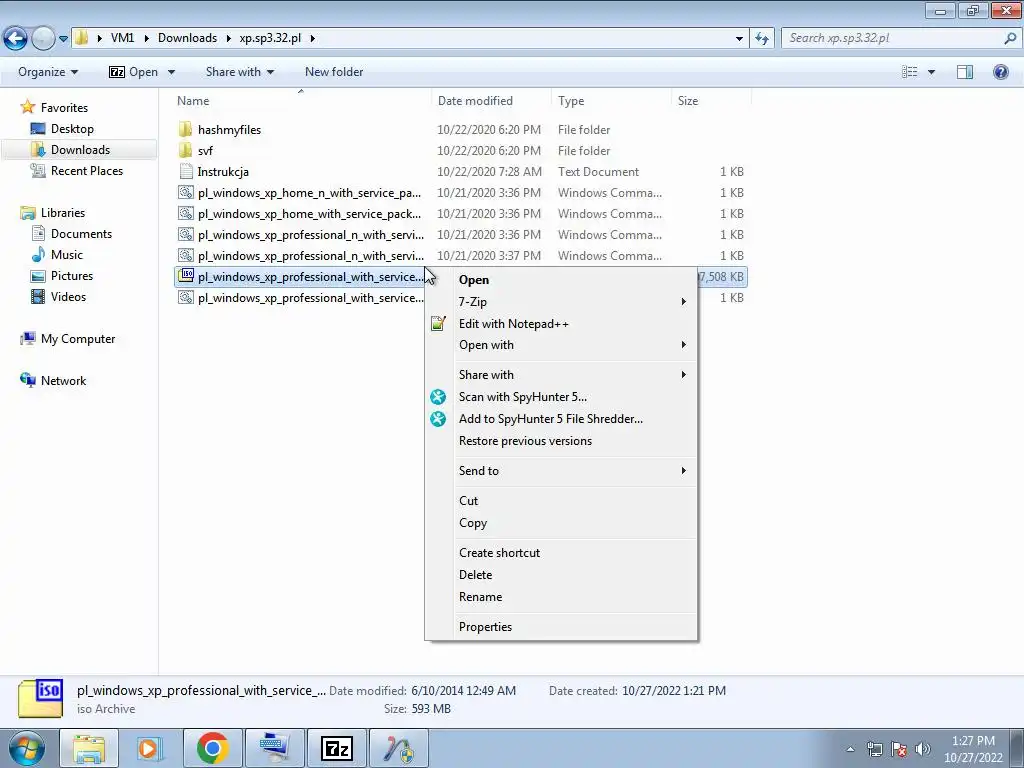Choose Edit with Notepad++
The image size is (1024, 768).
coord(561,323)
